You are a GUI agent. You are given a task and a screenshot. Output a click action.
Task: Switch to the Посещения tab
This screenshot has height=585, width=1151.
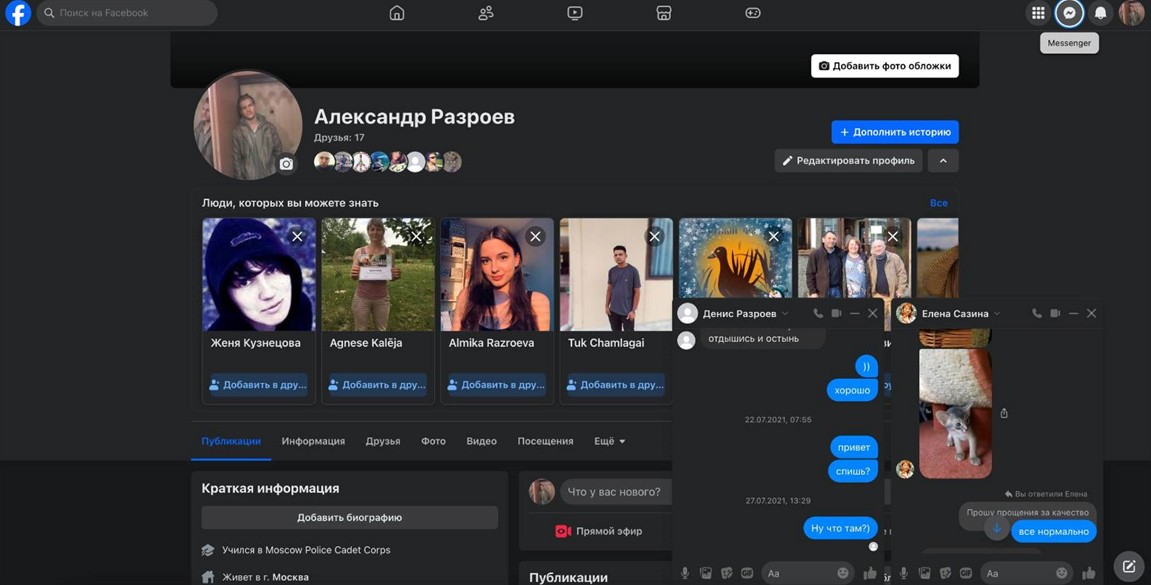(x=545, y=441)
